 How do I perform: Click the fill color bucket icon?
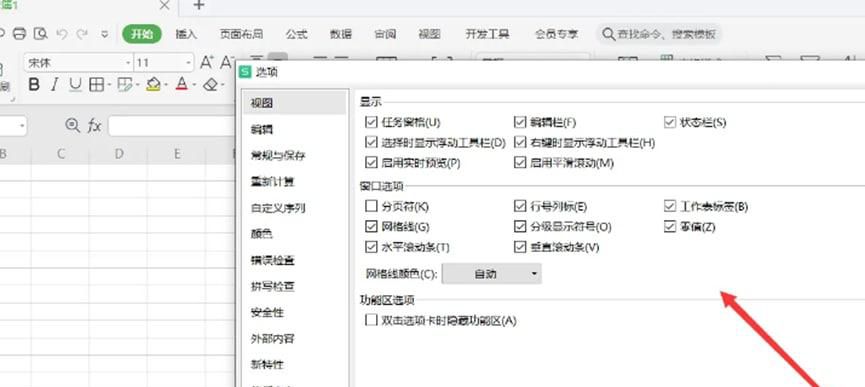click(153, 84)
